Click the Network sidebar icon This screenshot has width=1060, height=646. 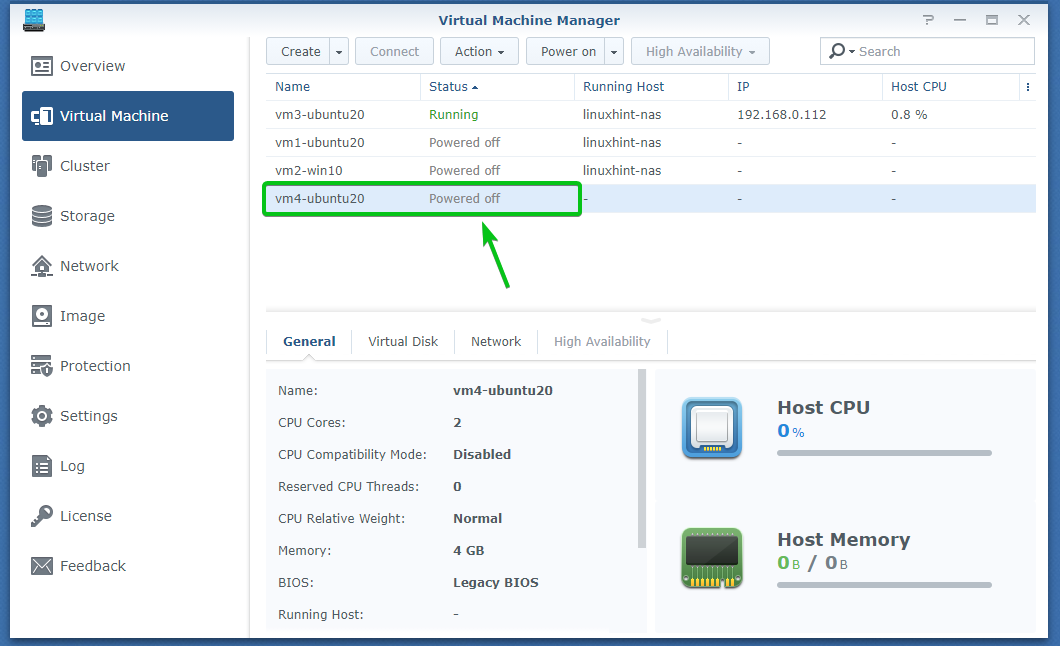[42, 266]
